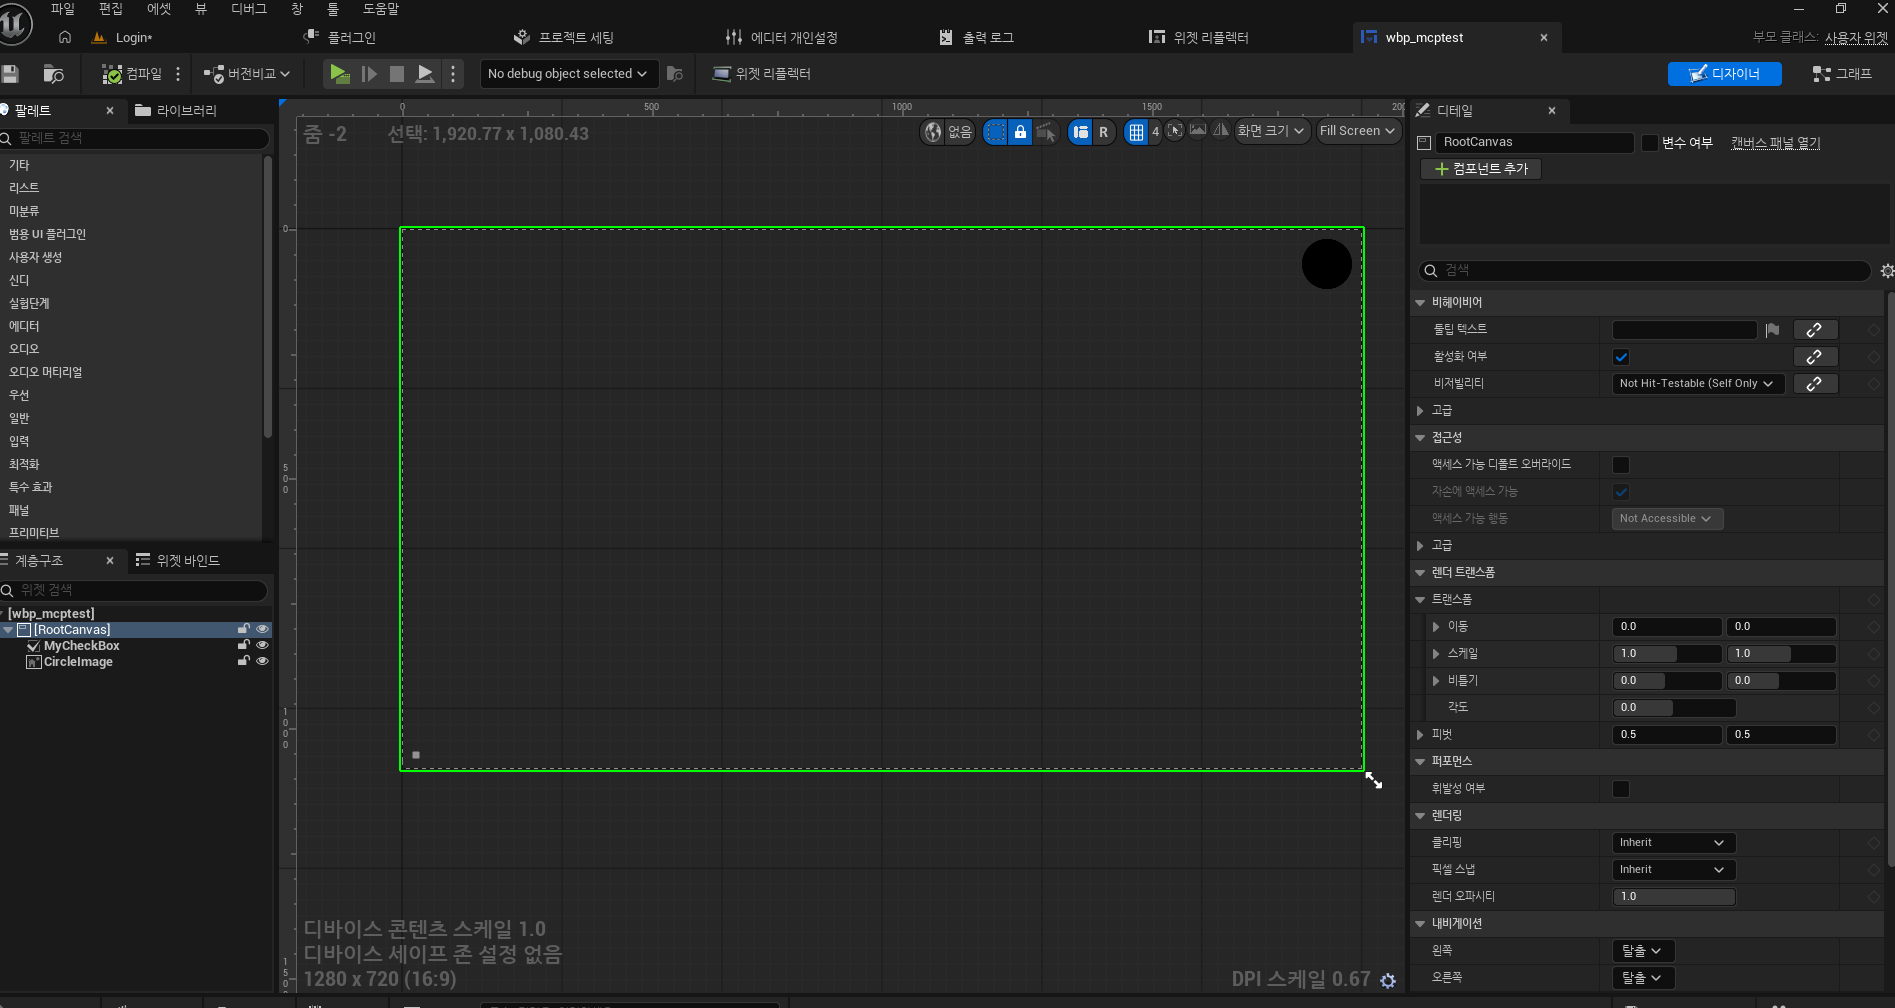Open the DPI scale settings gear
The image size is (1895, 1008).
[x=1388, y=981]
